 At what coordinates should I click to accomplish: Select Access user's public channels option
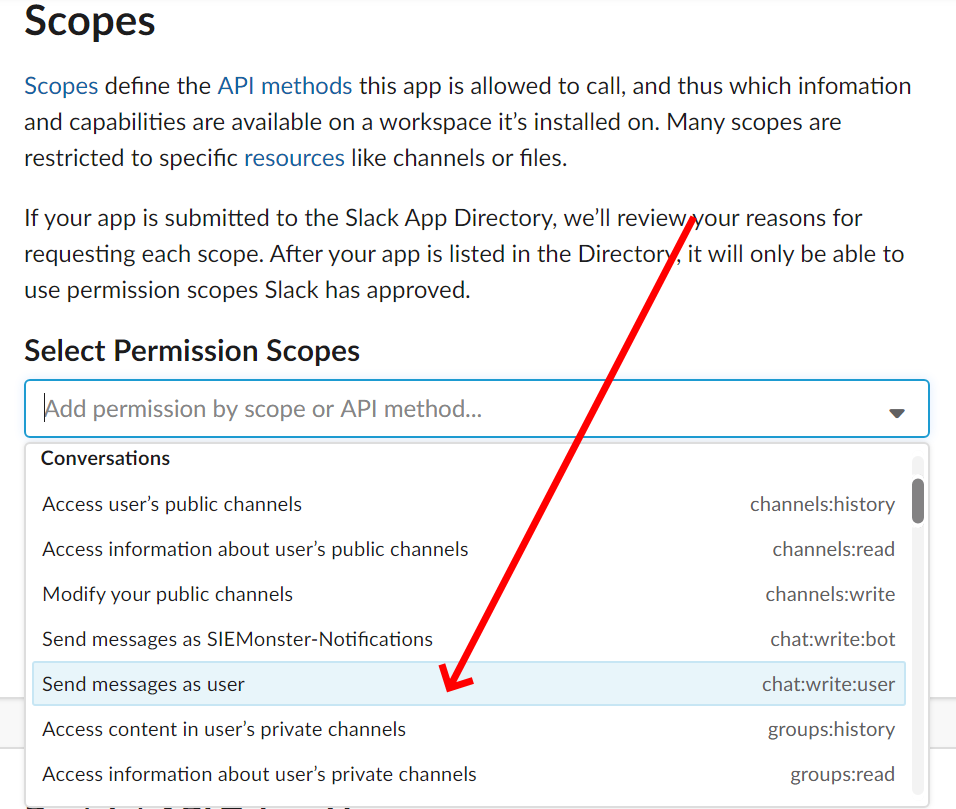point(172,504)
